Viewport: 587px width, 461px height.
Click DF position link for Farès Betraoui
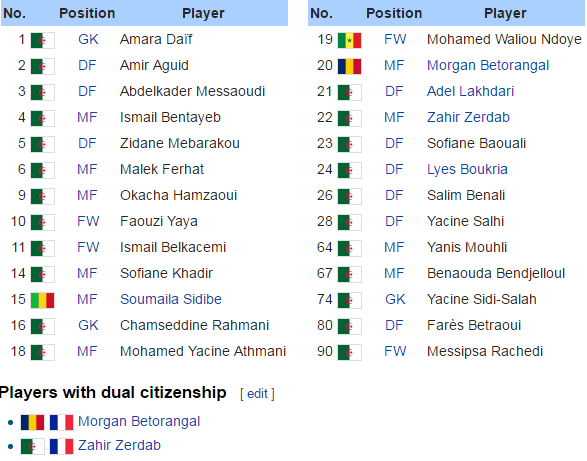coord(394,325)
